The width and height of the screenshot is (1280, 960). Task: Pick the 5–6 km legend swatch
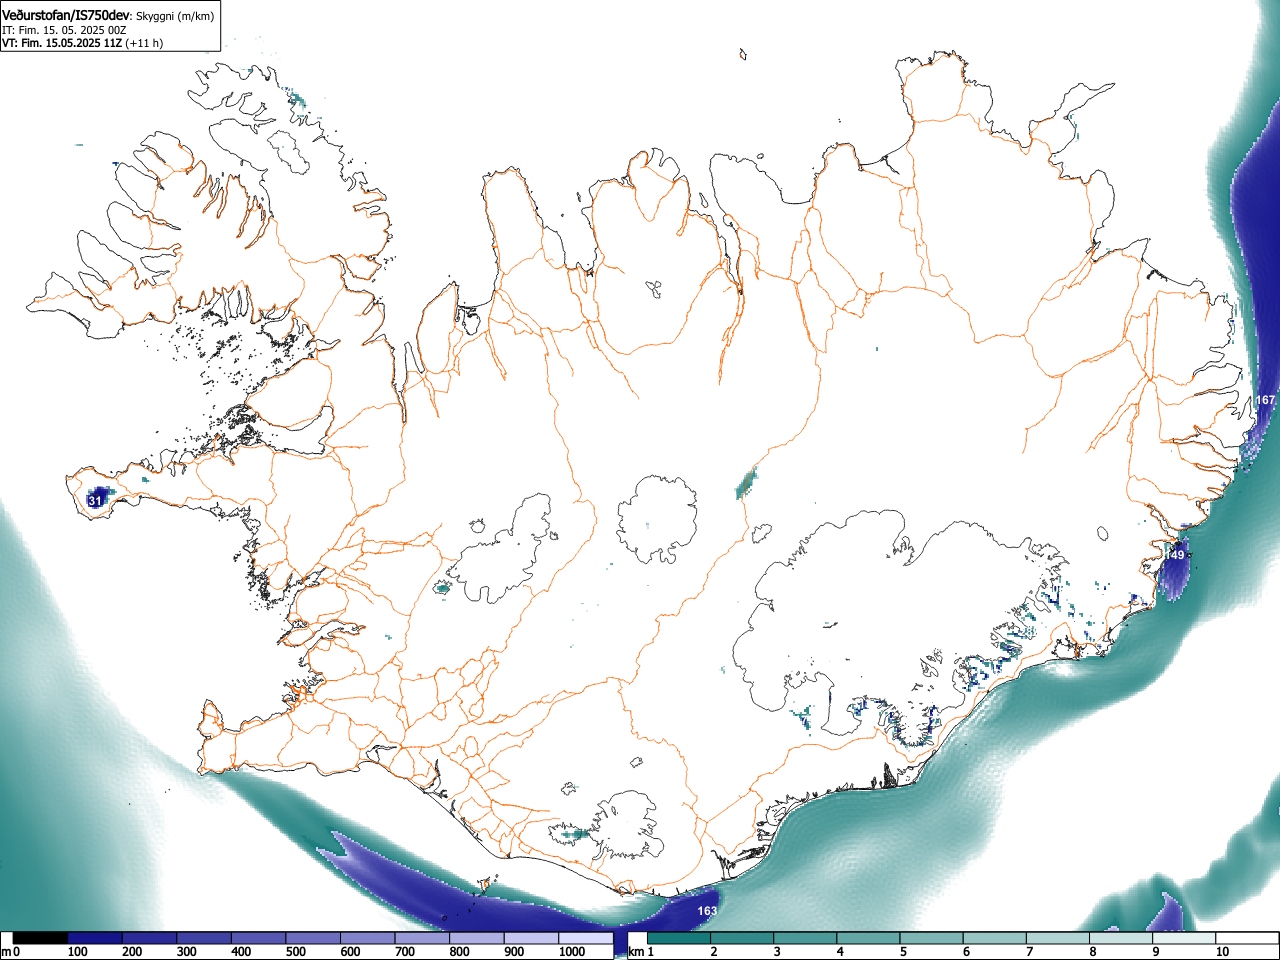click(931, 937)
